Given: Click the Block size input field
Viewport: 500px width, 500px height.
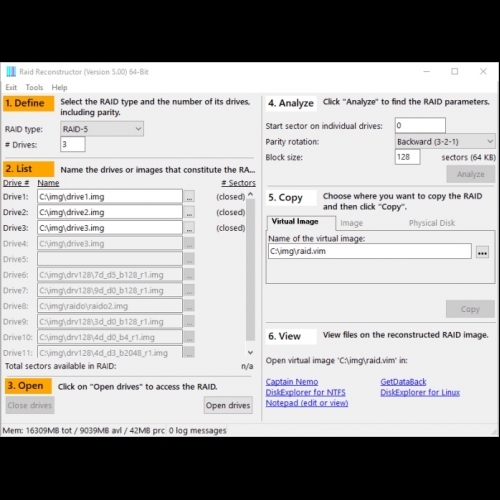Looking at the screenshot, I should pos(407,157).
